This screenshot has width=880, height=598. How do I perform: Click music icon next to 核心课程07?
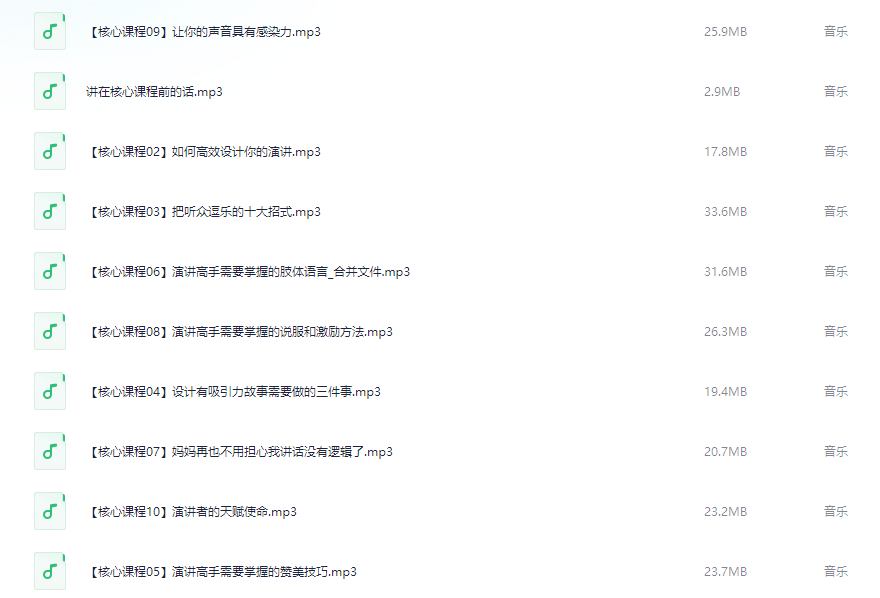point(50,452)
